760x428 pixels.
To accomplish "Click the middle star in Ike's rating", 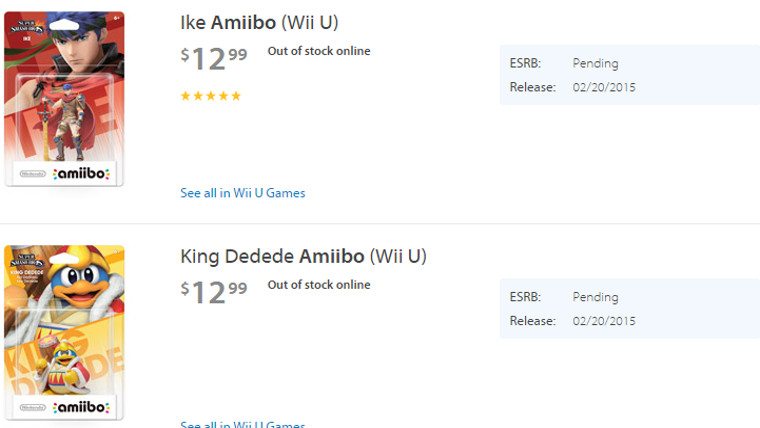I will pyautogui.click(x=211, y=96).
